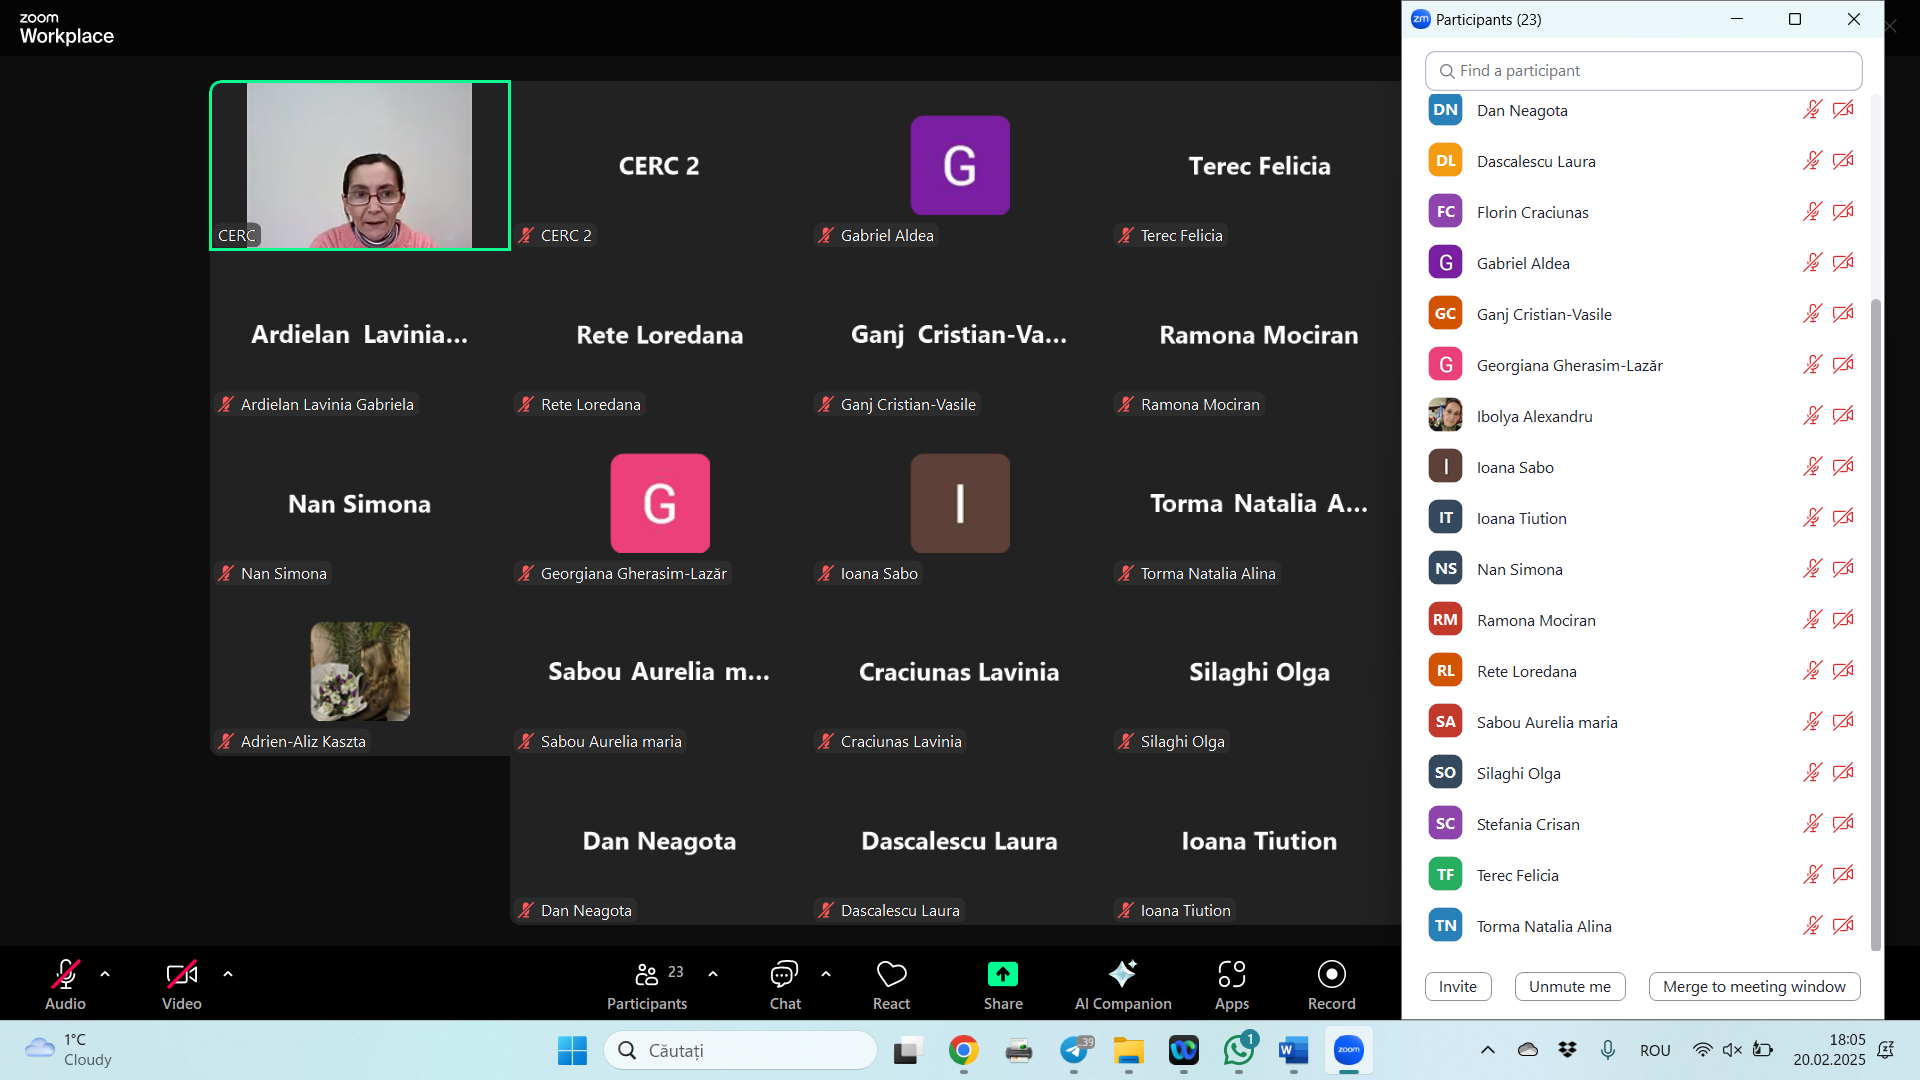Toggle the Video camera button

pos(181,974)
